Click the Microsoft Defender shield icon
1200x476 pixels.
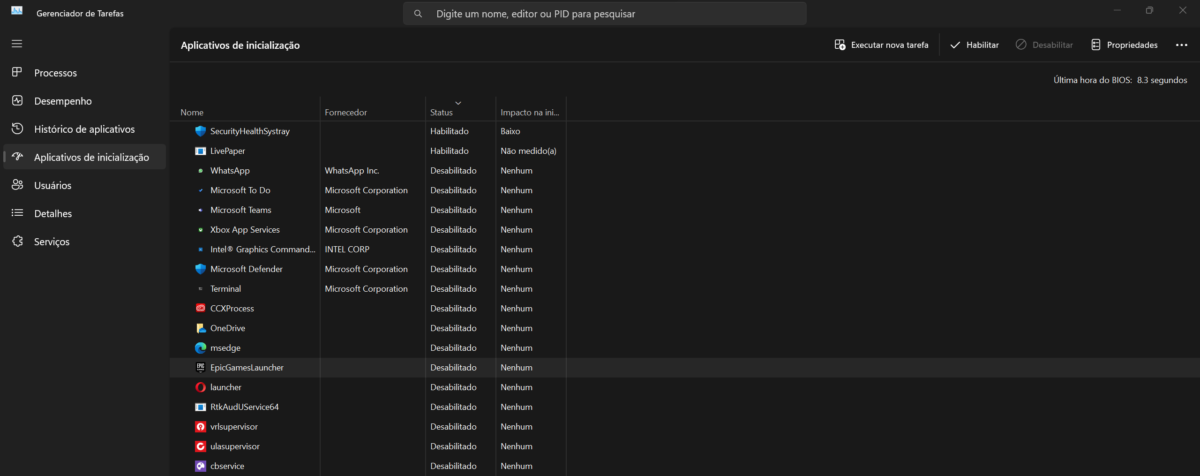point(200,269)
